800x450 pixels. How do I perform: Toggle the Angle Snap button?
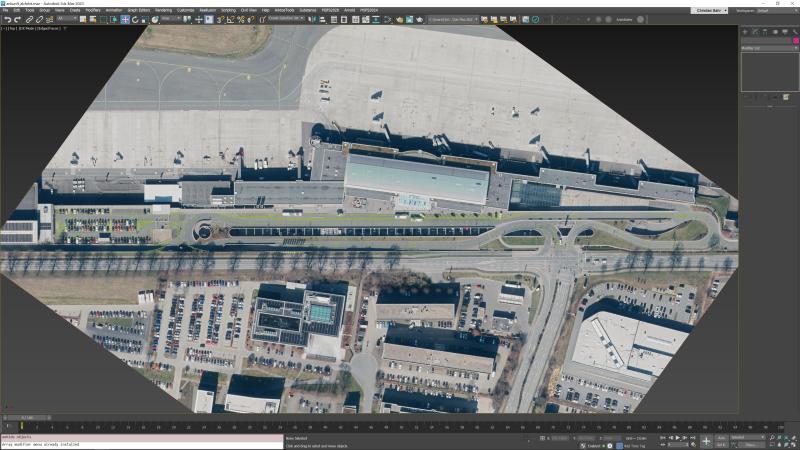point(230,19)
